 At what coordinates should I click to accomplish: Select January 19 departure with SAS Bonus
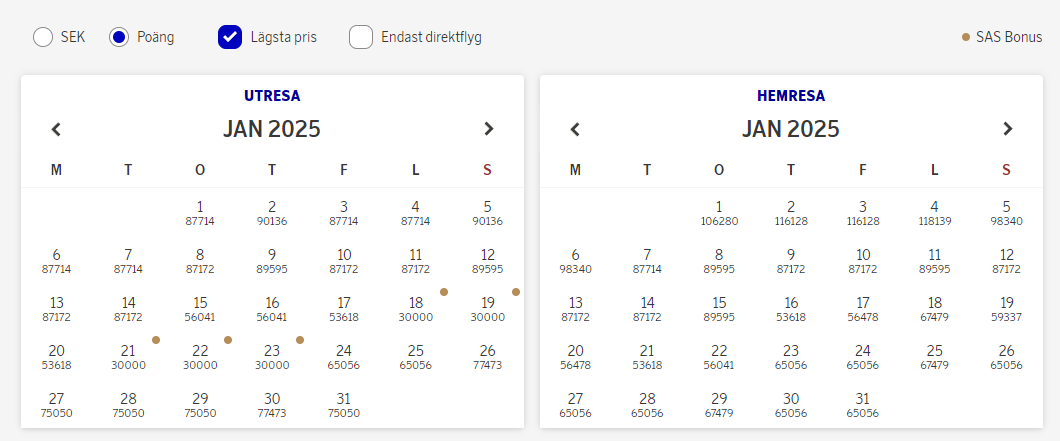point(488,308)
